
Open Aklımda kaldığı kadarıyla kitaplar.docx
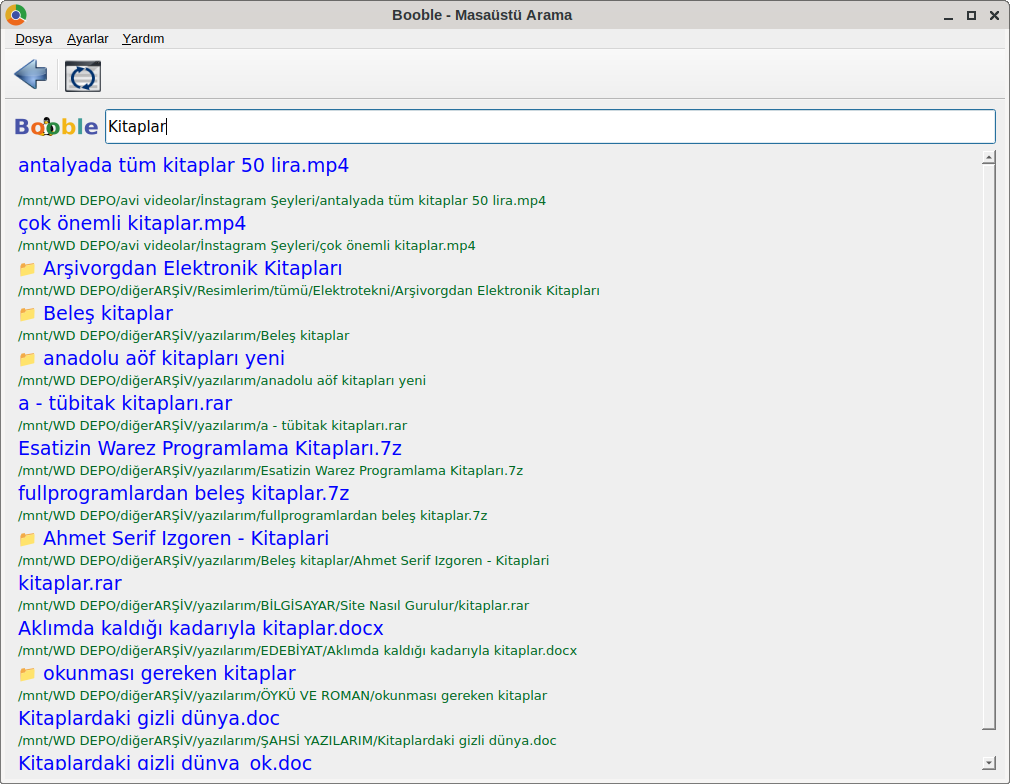[200, 628]
